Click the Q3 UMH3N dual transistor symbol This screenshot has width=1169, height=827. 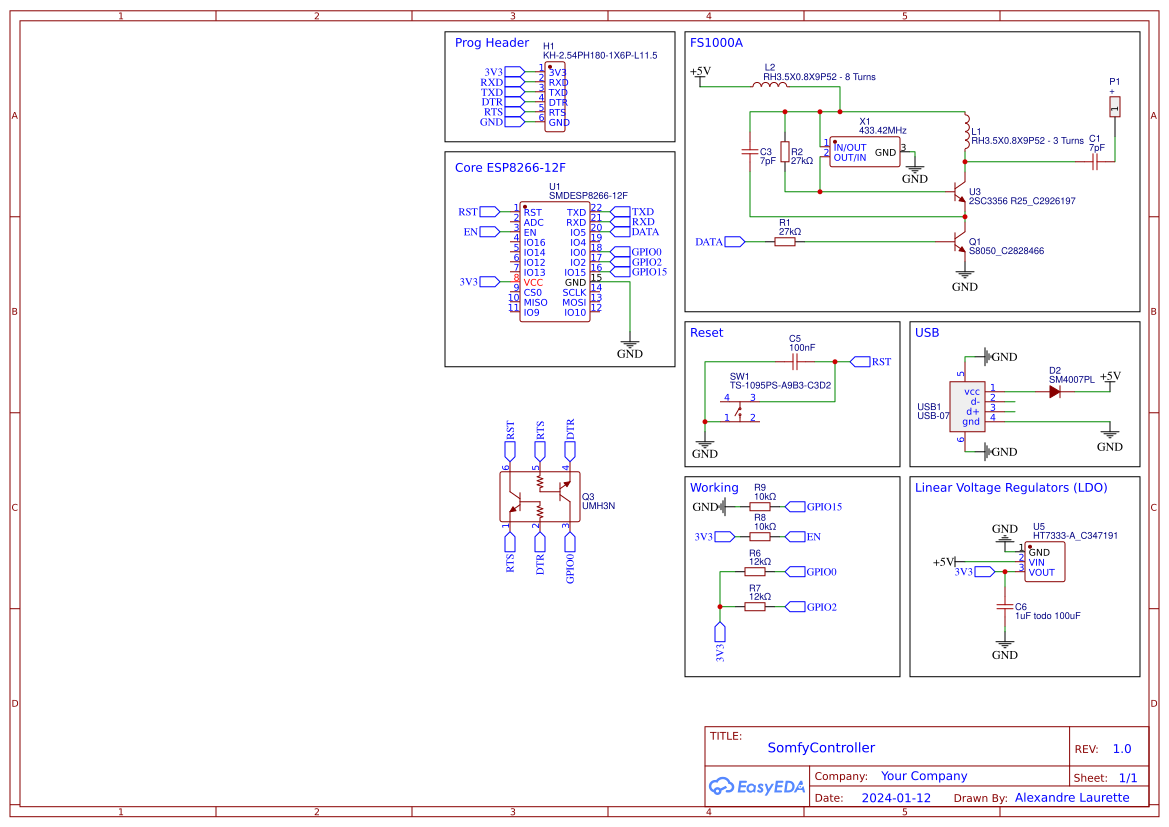539,497
